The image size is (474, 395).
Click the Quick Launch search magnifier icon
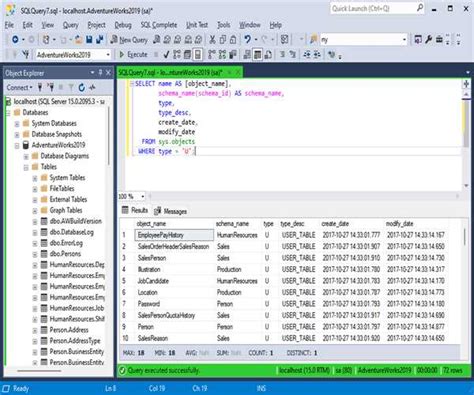420,8
